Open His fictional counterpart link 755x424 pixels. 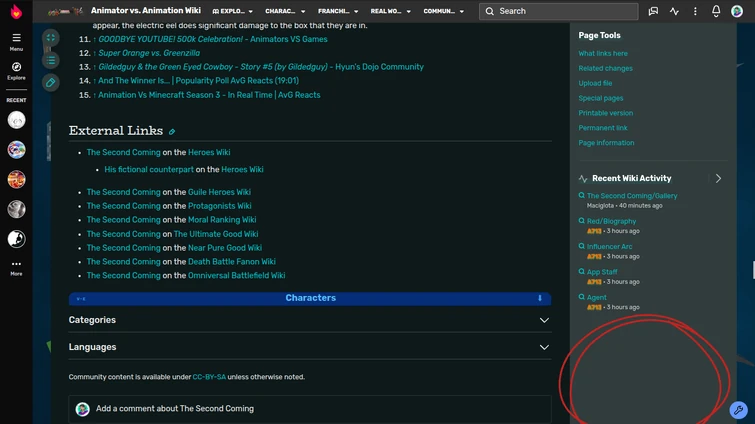149,169
